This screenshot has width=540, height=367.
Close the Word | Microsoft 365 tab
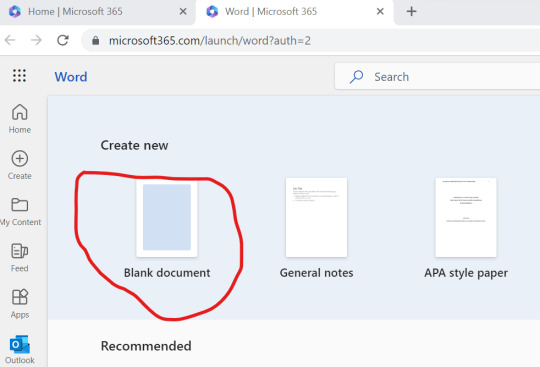[380, 12]
